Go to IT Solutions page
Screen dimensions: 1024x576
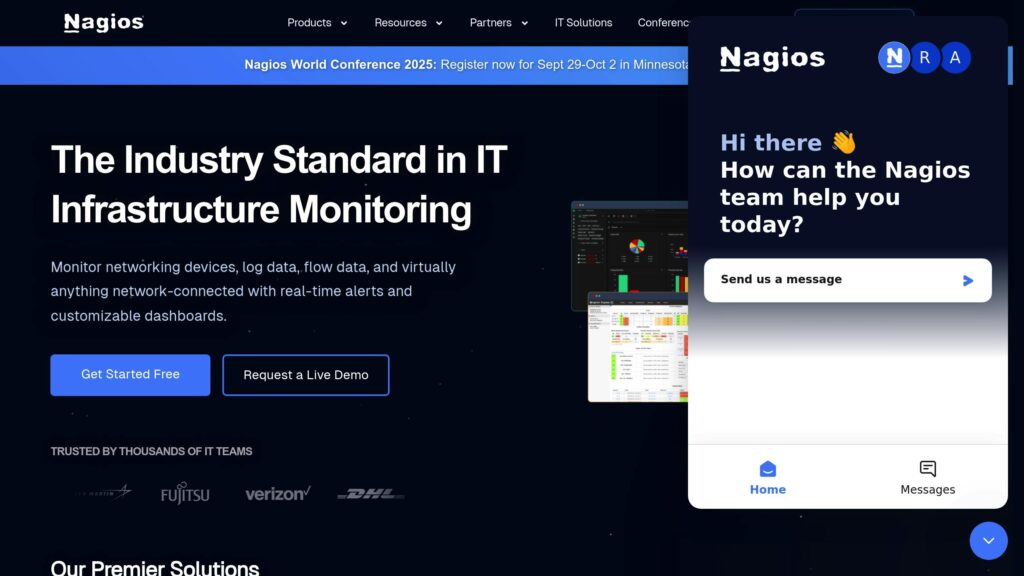coord(583,23)
